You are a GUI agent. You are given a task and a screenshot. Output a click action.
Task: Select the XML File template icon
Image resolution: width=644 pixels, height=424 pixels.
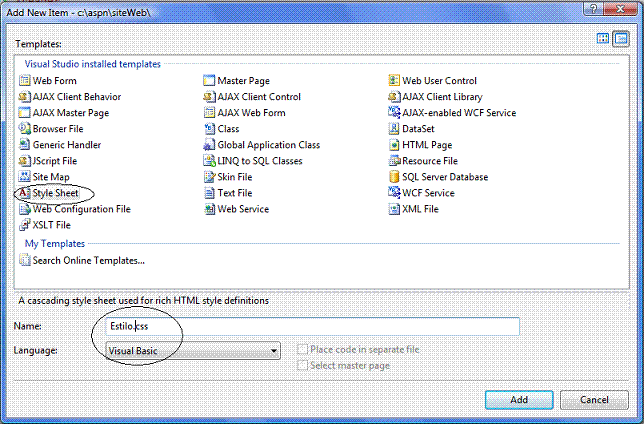point(394,209)
